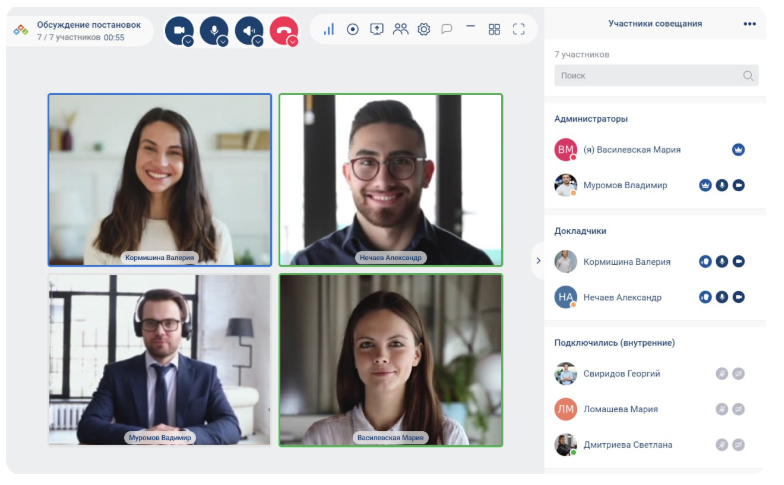Viewport: 784px width, 485px height.
Task: Click the ВМ avatar of Василевская Мария
Action: pyautogui.click(x=566, y=150)
